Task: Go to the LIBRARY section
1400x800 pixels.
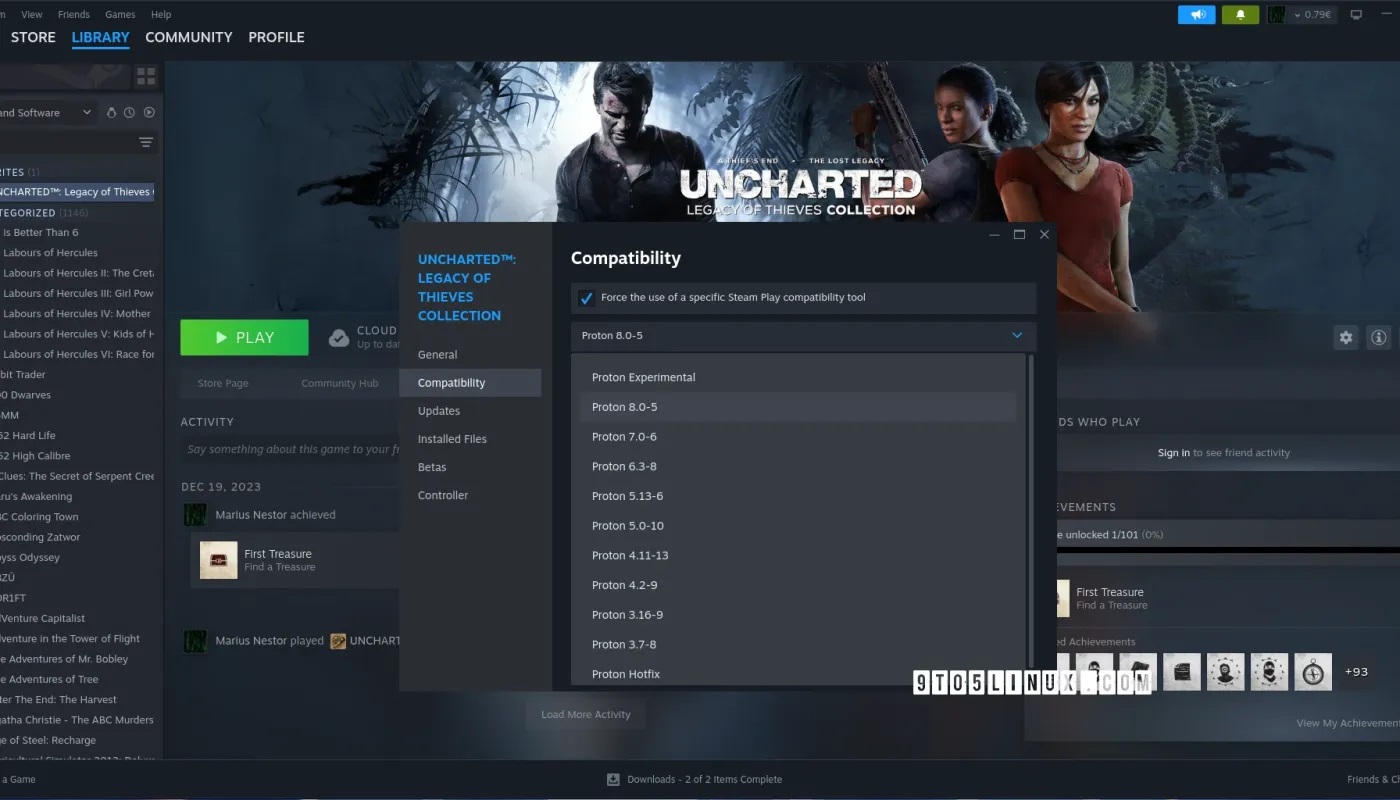Action: click(101, 37)
